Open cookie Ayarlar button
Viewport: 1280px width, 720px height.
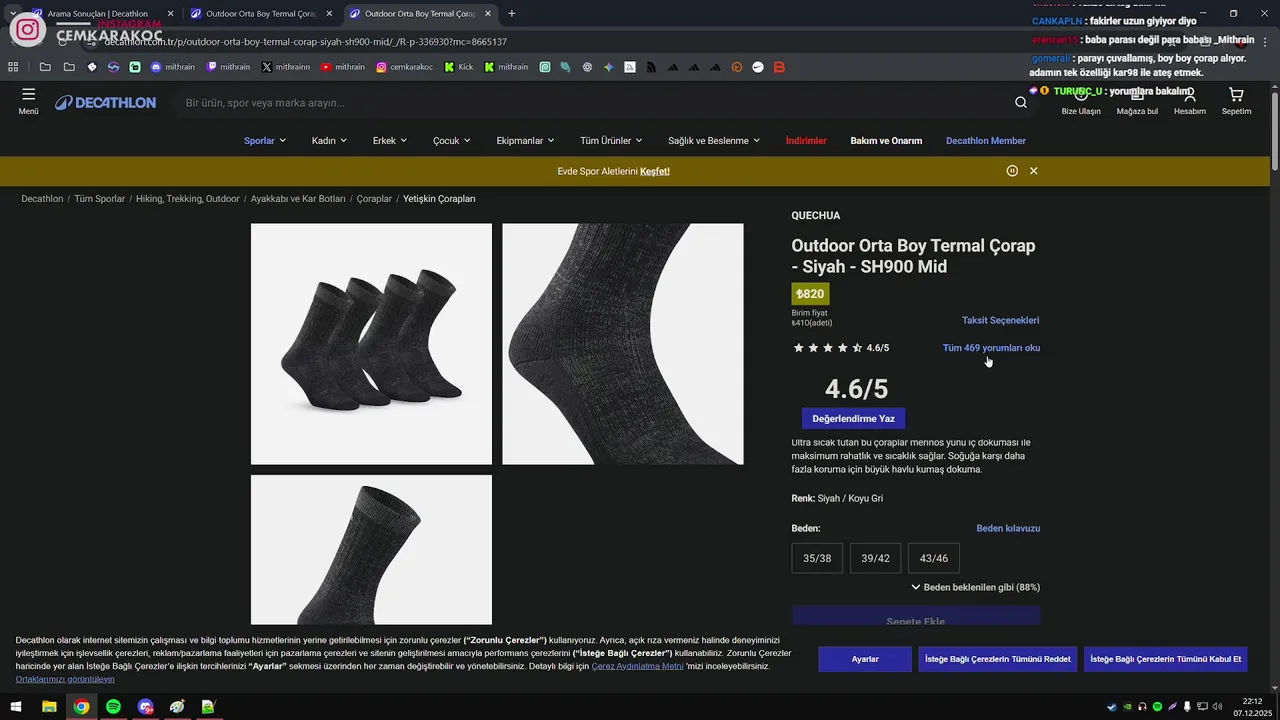pyautogui.click(x=865, y=659)
